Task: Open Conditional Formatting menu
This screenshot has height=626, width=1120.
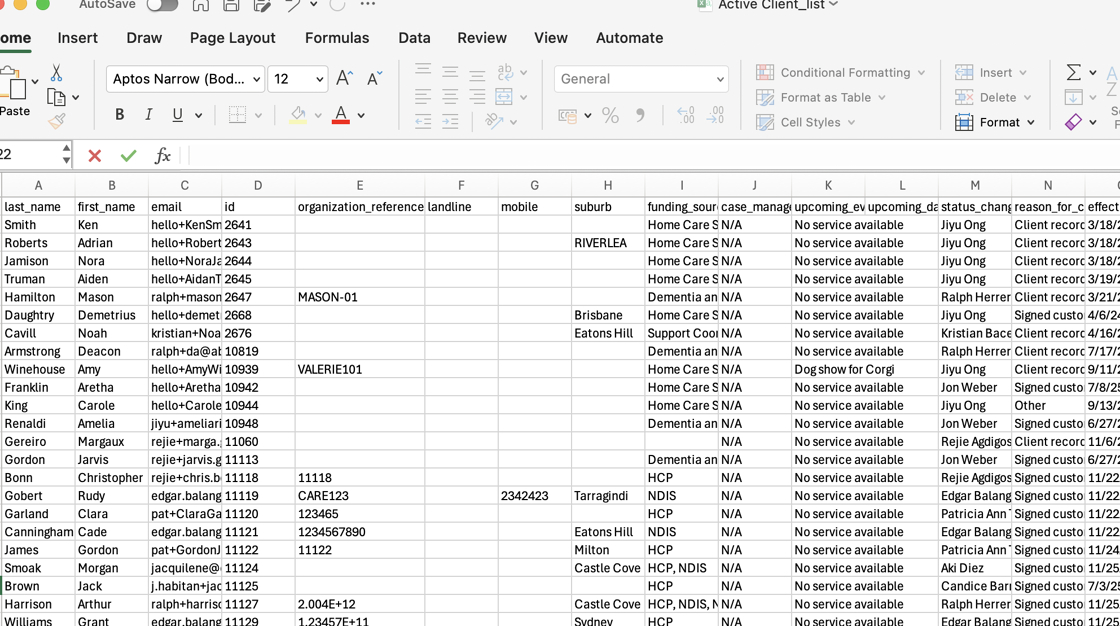Action: pyautogui.click(x=841, y=72)
